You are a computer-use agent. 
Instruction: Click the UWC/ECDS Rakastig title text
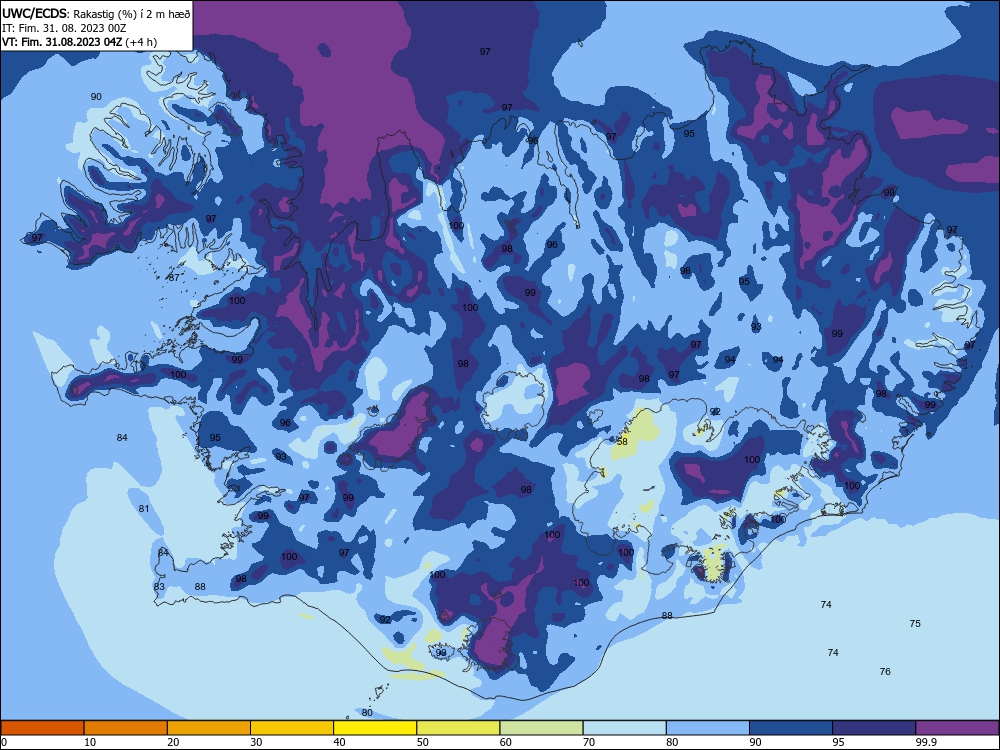(x=96, y=13)
